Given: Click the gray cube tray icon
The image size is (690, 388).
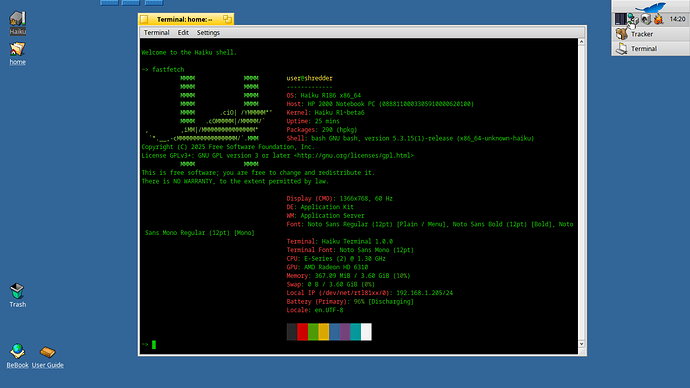Looking at the screenshot, I should tap(646, 19).
